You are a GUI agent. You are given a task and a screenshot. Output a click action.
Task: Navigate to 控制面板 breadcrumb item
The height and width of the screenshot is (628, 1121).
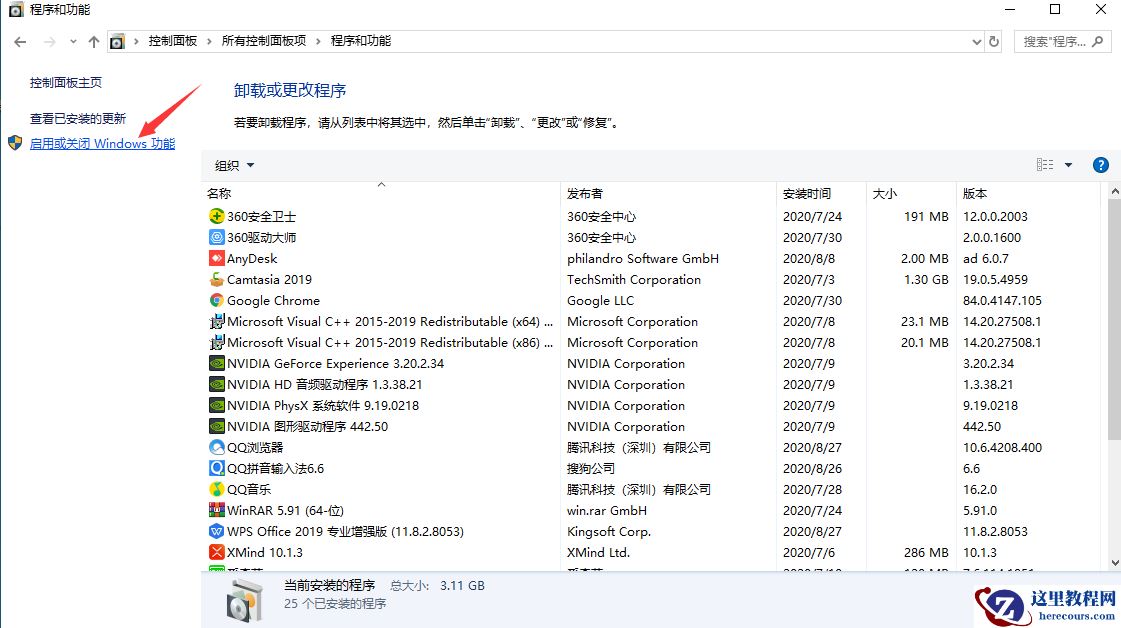171,42
